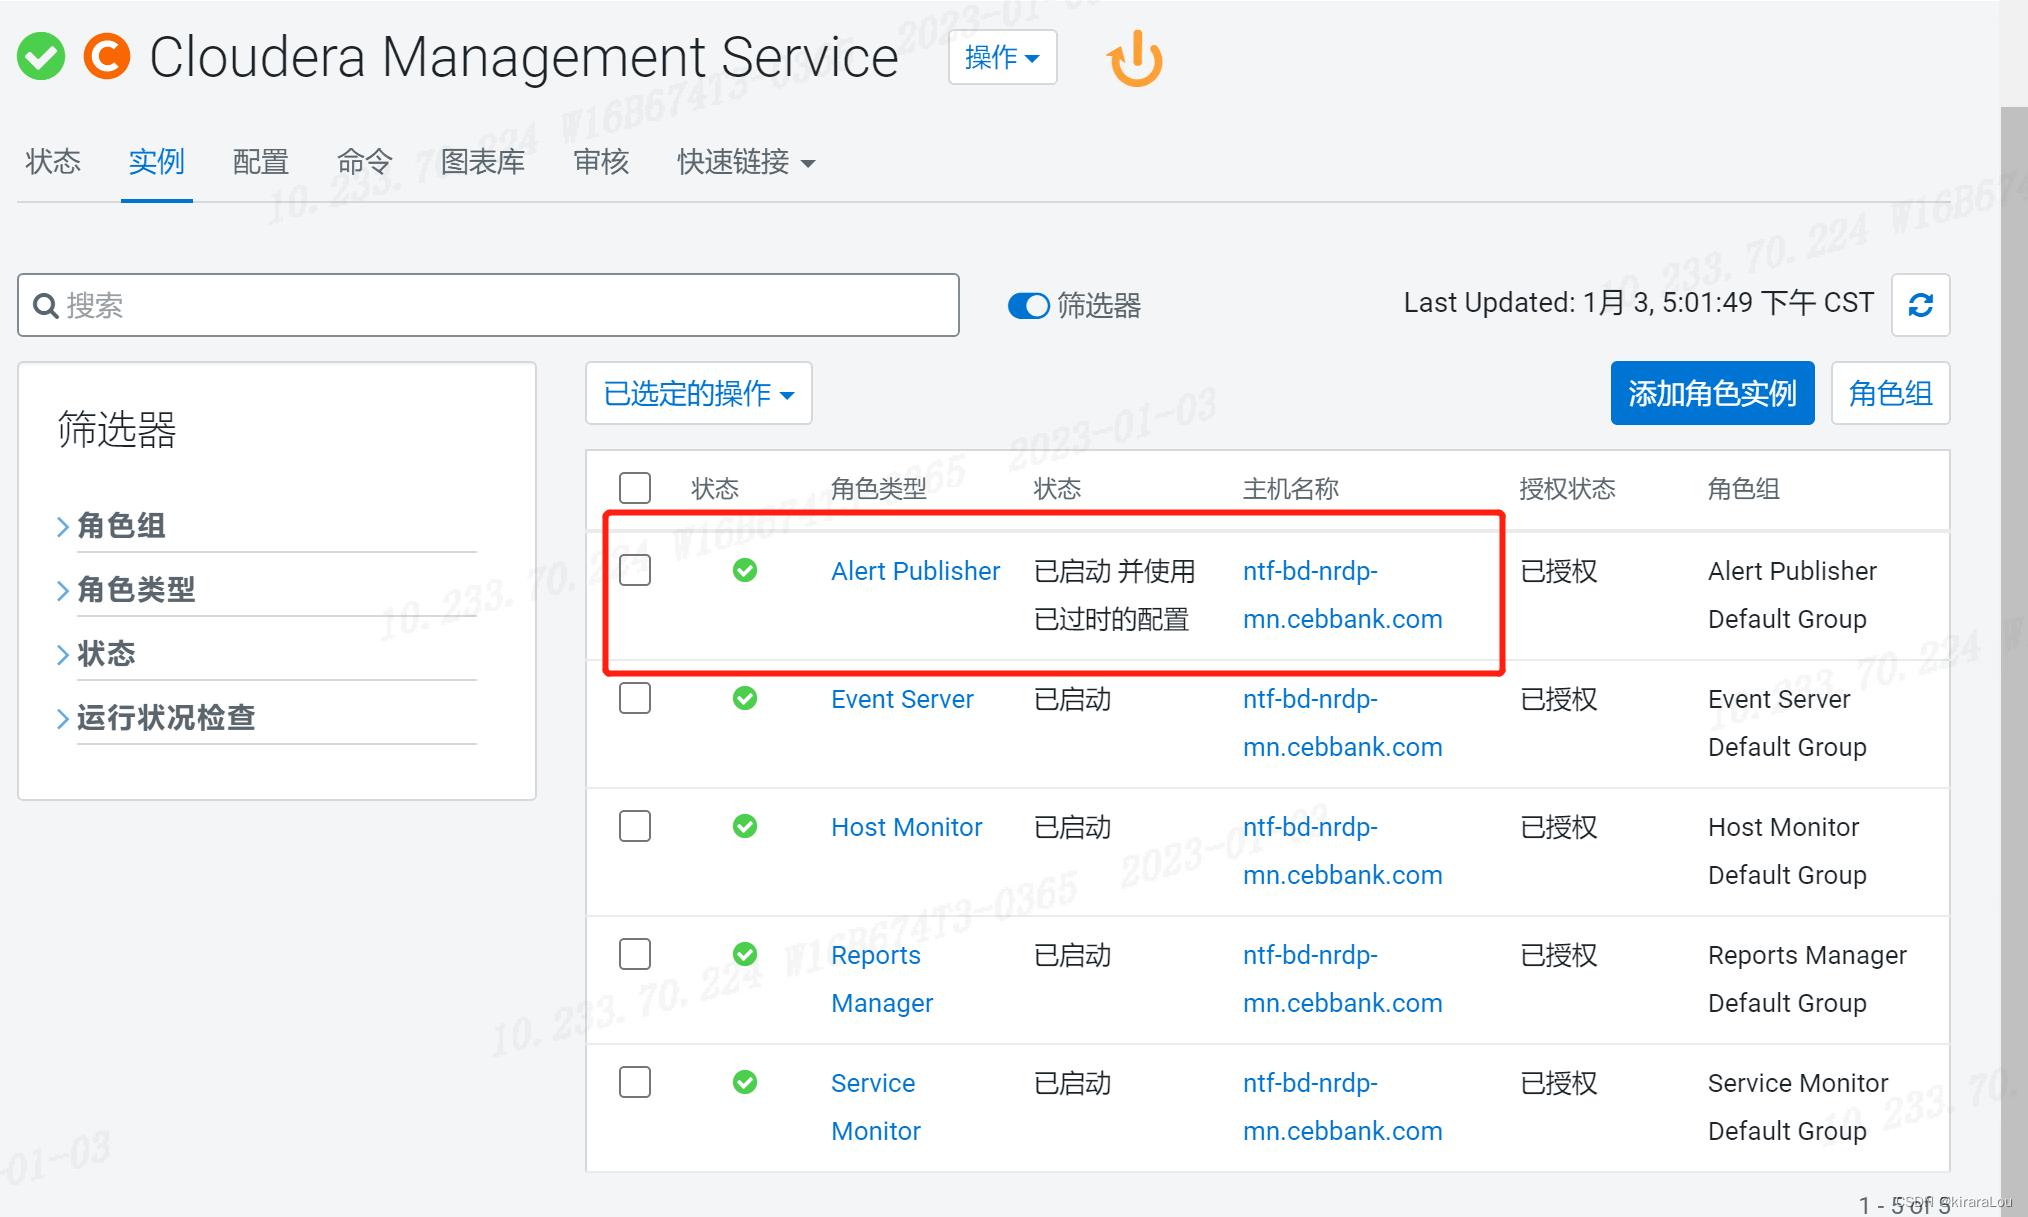Click the orange Cloudera logo icon
Image resolution: width=2028 pixels, height=1217 pixels.
click(107, 56)
